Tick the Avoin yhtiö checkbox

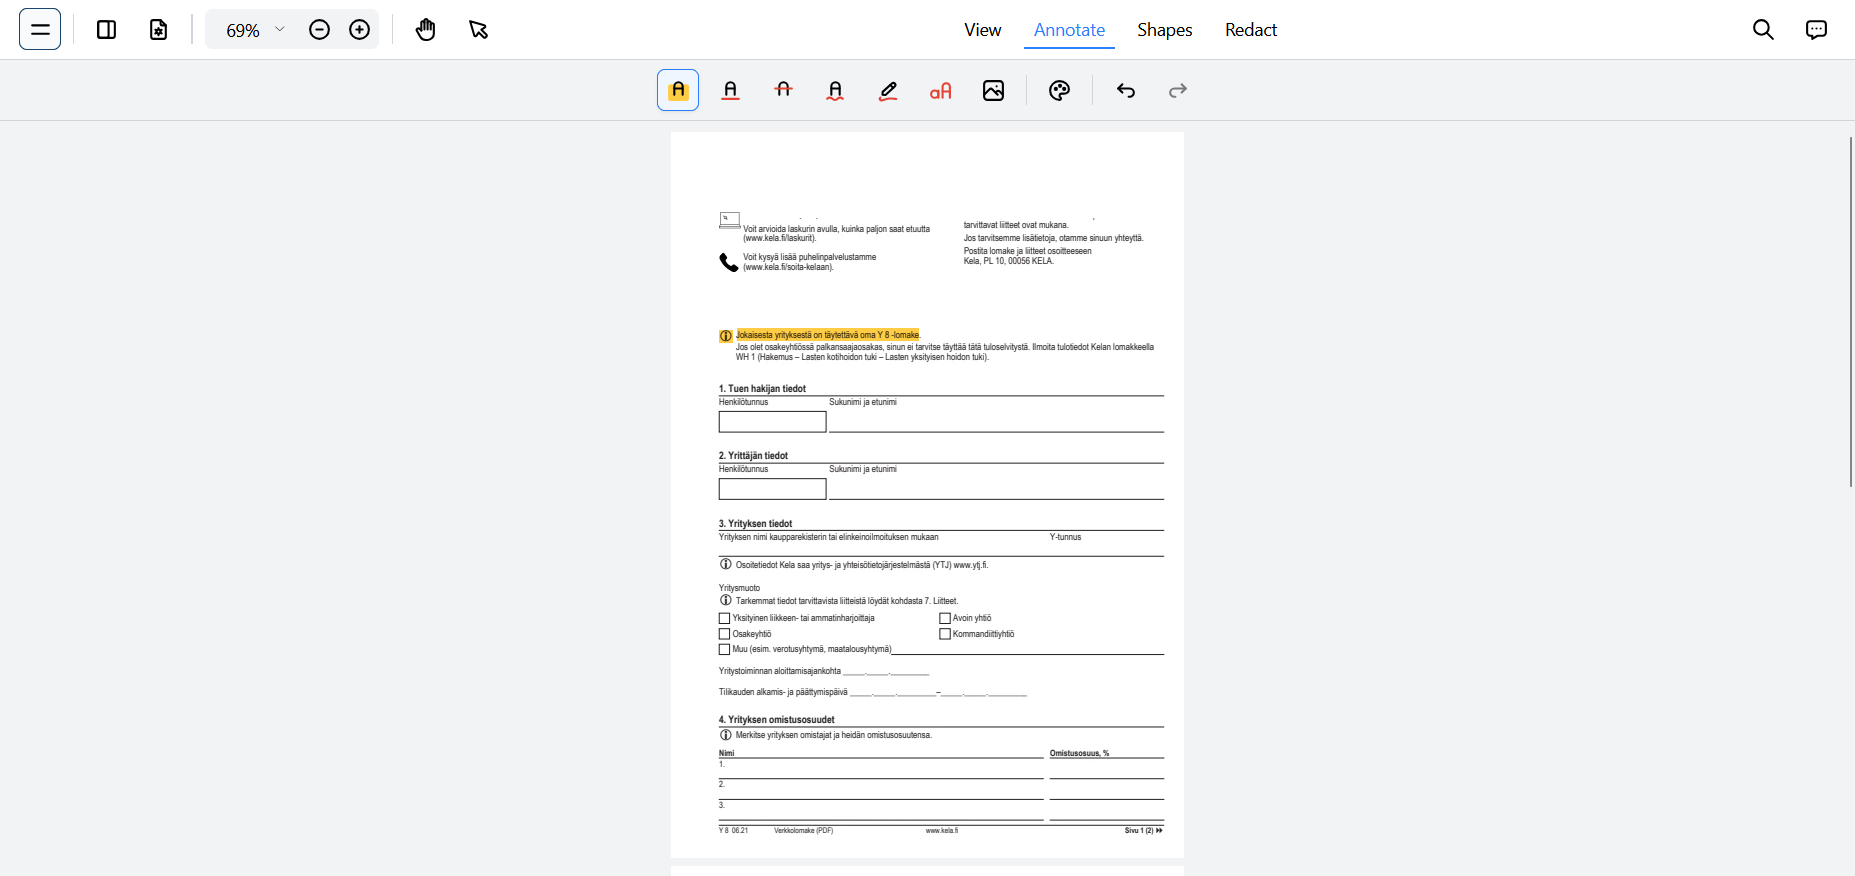point(945,618)
